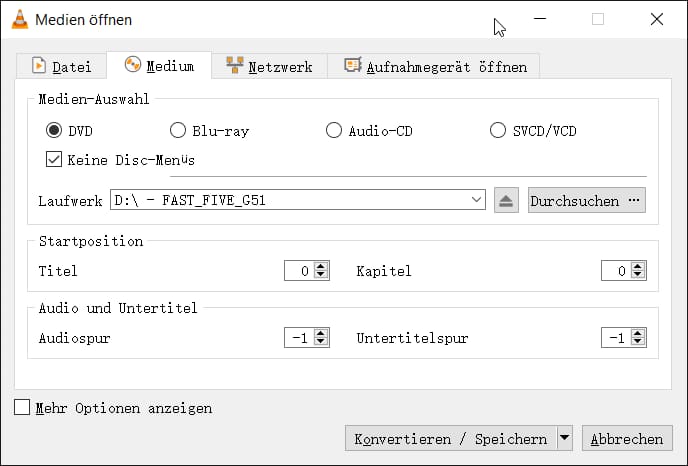Pick the SVCD/VCD radio option

coord(498,130)
